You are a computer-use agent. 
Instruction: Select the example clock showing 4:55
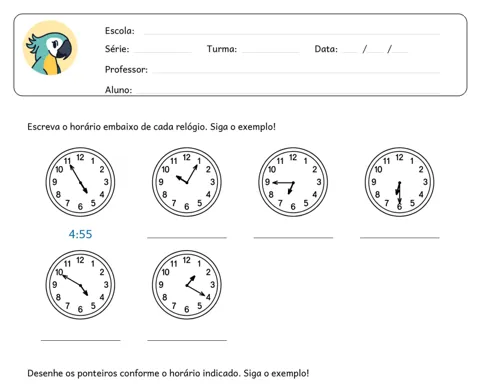pos(80,182)
